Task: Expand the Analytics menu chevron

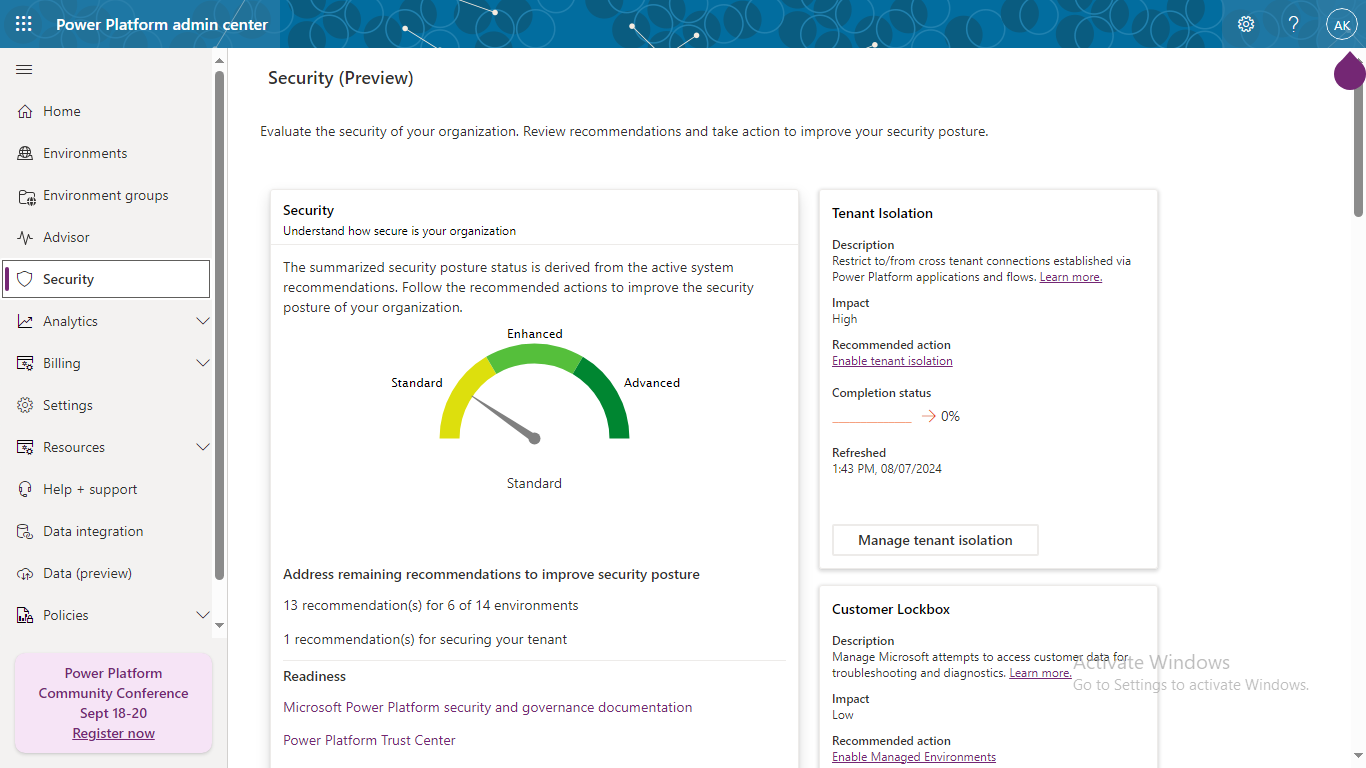Action: tap(203, 321)
